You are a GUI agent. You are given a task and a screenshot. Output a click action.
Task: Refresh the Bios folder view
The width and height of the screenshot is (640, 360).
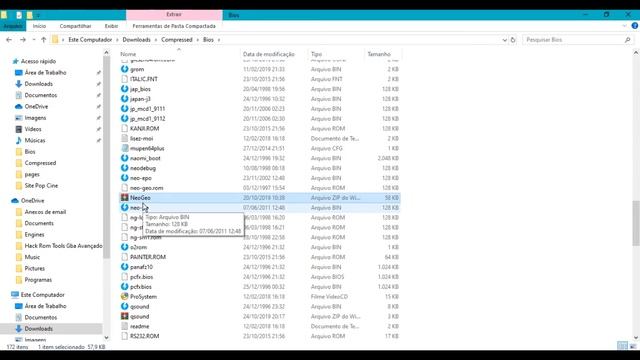click(513, 40)
